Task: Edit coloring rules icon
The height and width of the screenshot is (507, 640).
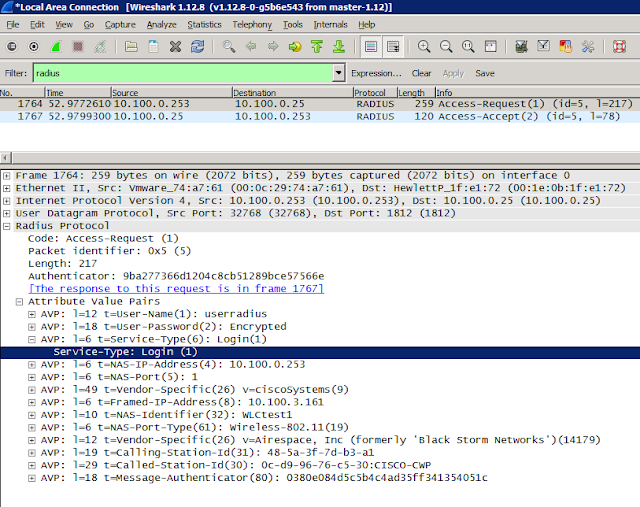Action: pos(566,47)
